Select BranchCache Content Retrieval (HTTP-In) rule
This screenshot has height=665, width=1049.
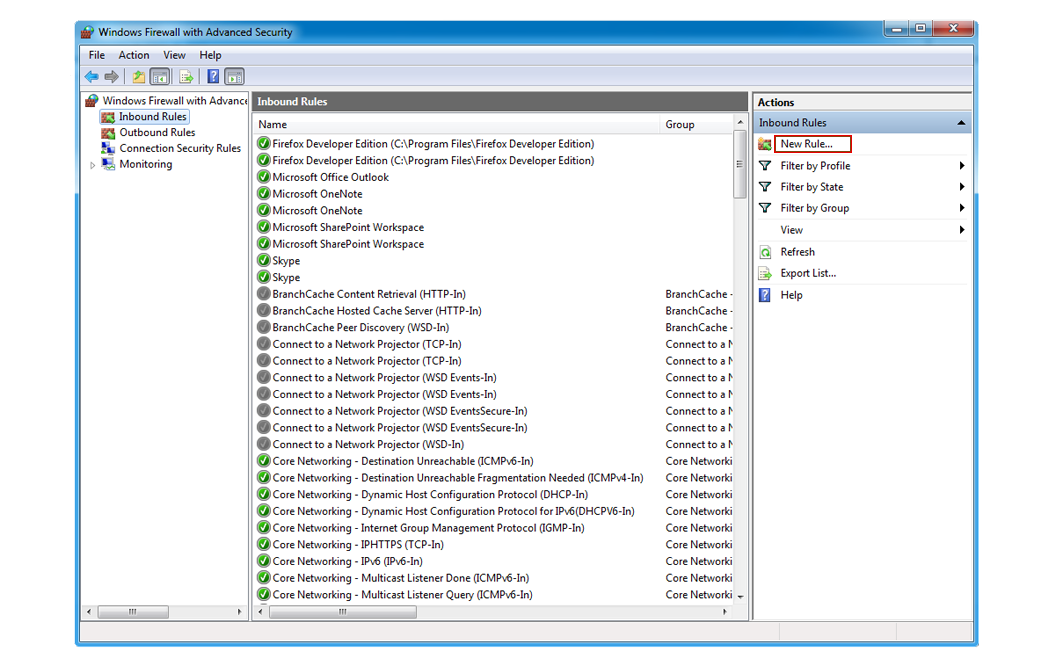[x=369, y=294]
